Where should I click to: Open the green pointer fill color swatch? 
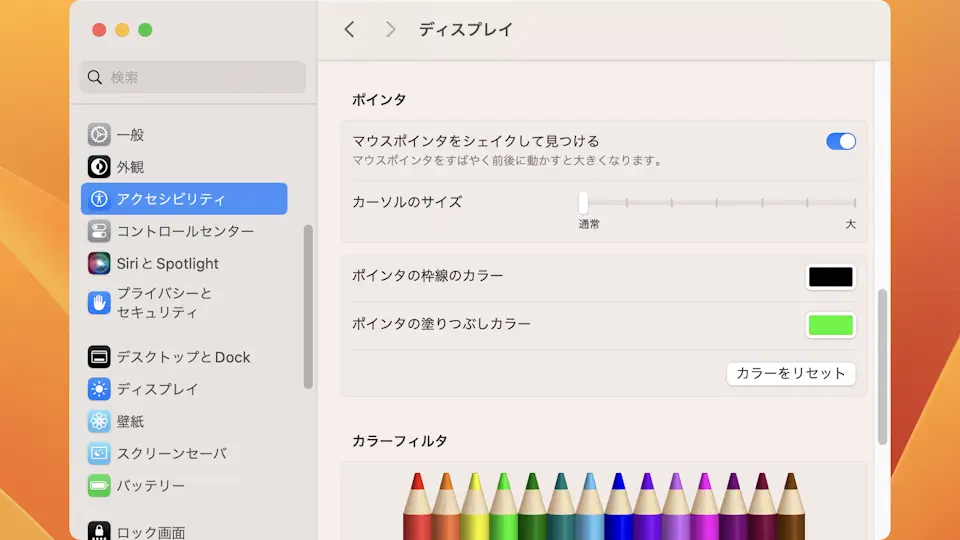pyautogui.click(x=831, y=325)
